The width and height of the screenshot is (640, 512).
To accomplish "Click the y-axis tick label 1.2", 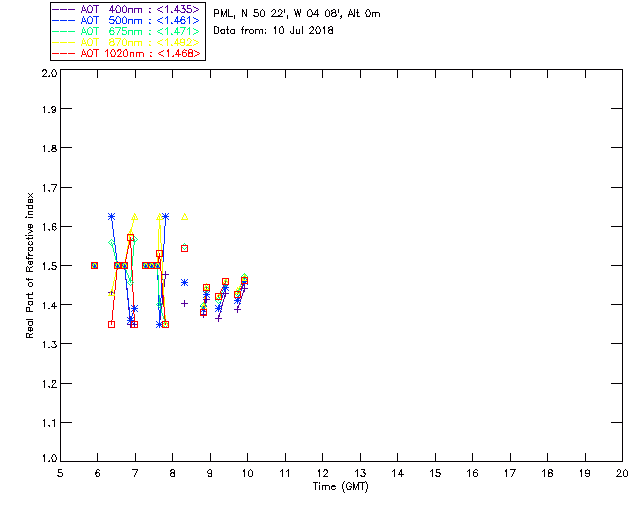I will 49,384.
